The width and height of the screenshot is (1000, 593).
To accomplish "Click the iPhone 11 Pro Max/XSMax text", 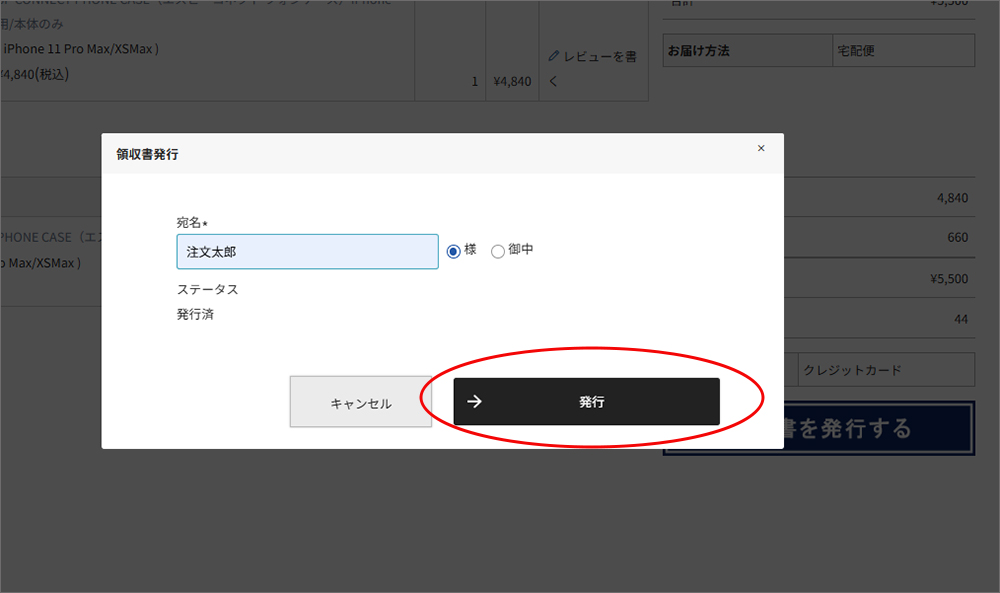I will click(79, 49).
